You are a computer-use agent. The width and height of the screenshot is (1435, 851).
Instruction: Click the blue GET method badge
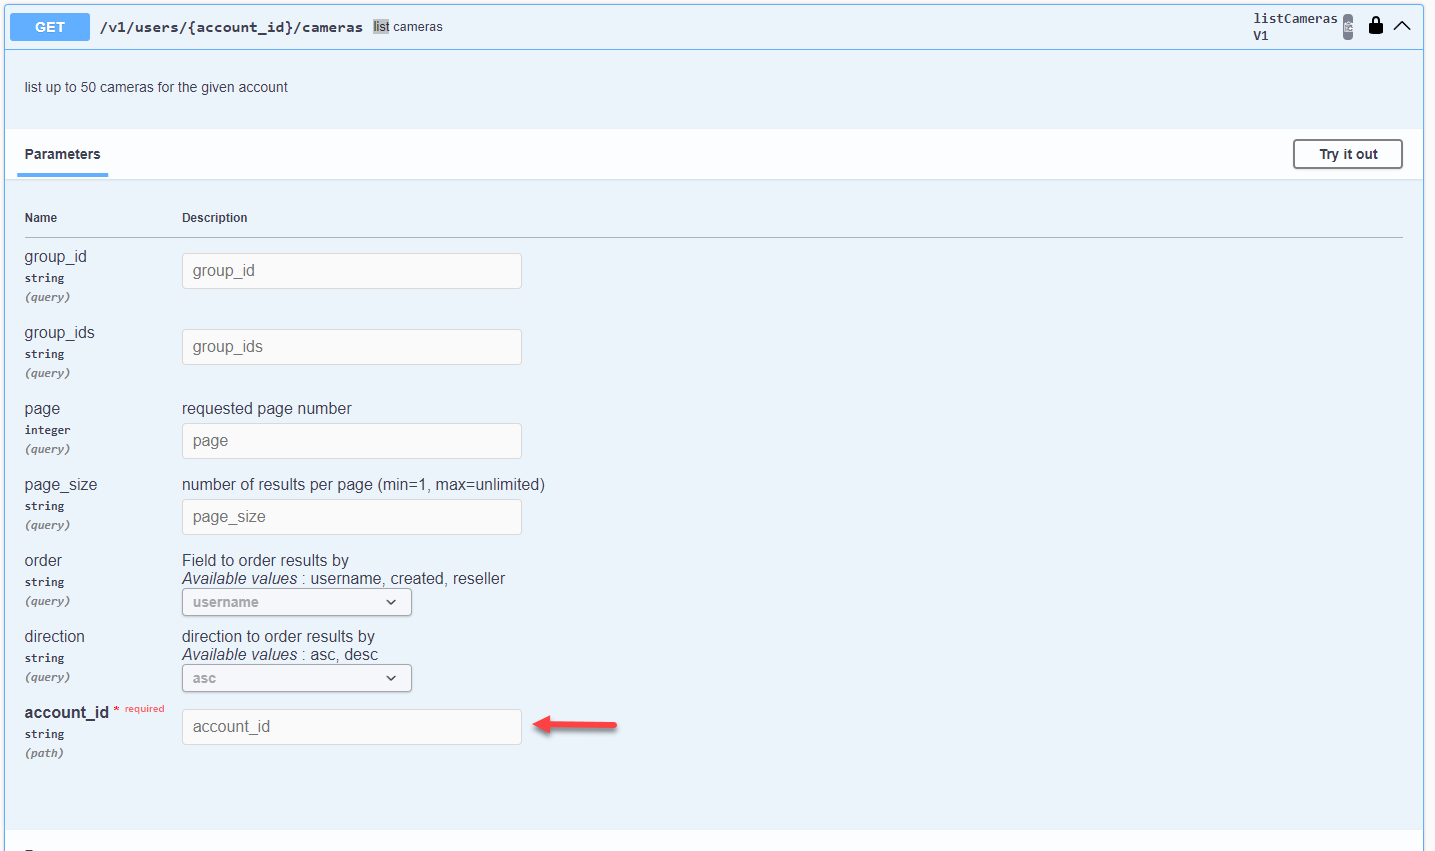[x=50, y=27]
